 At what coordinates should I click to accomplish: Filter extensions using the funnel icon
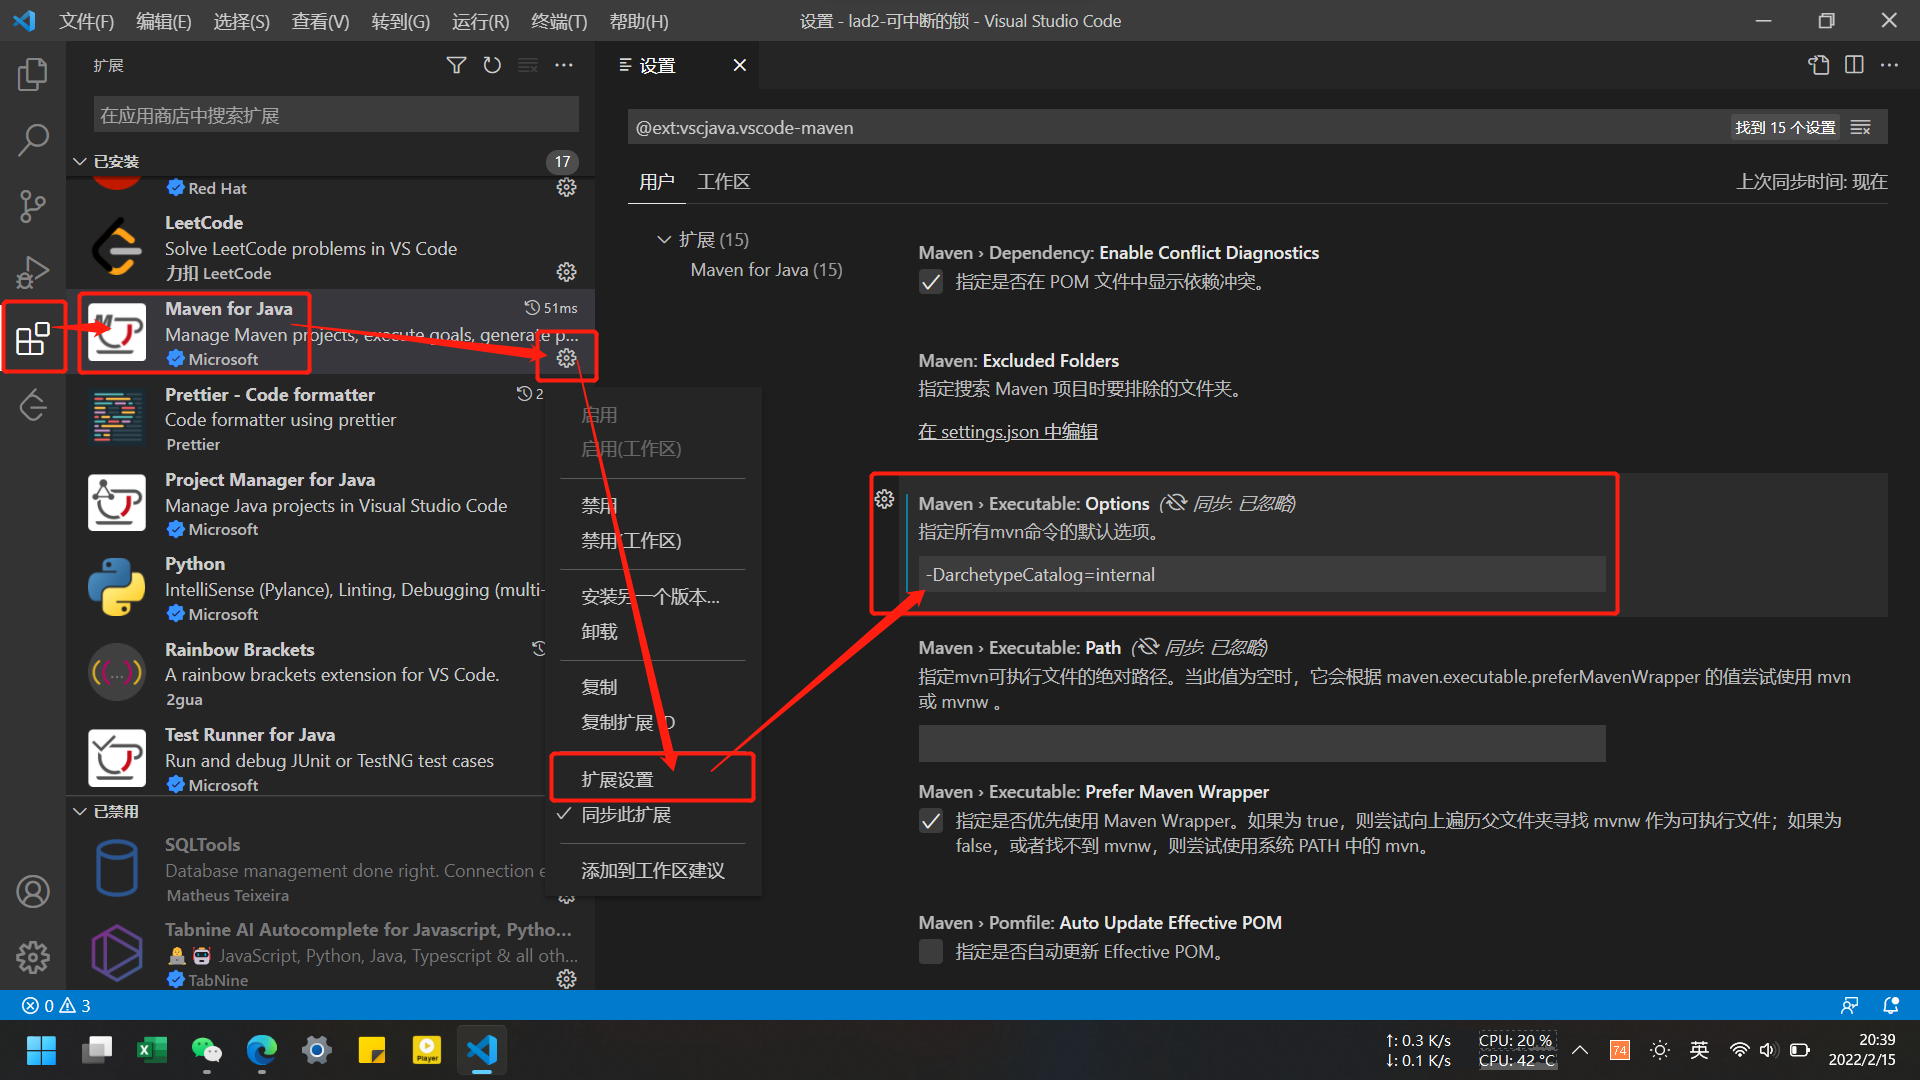pyautogui.click(x=456, y=65)
